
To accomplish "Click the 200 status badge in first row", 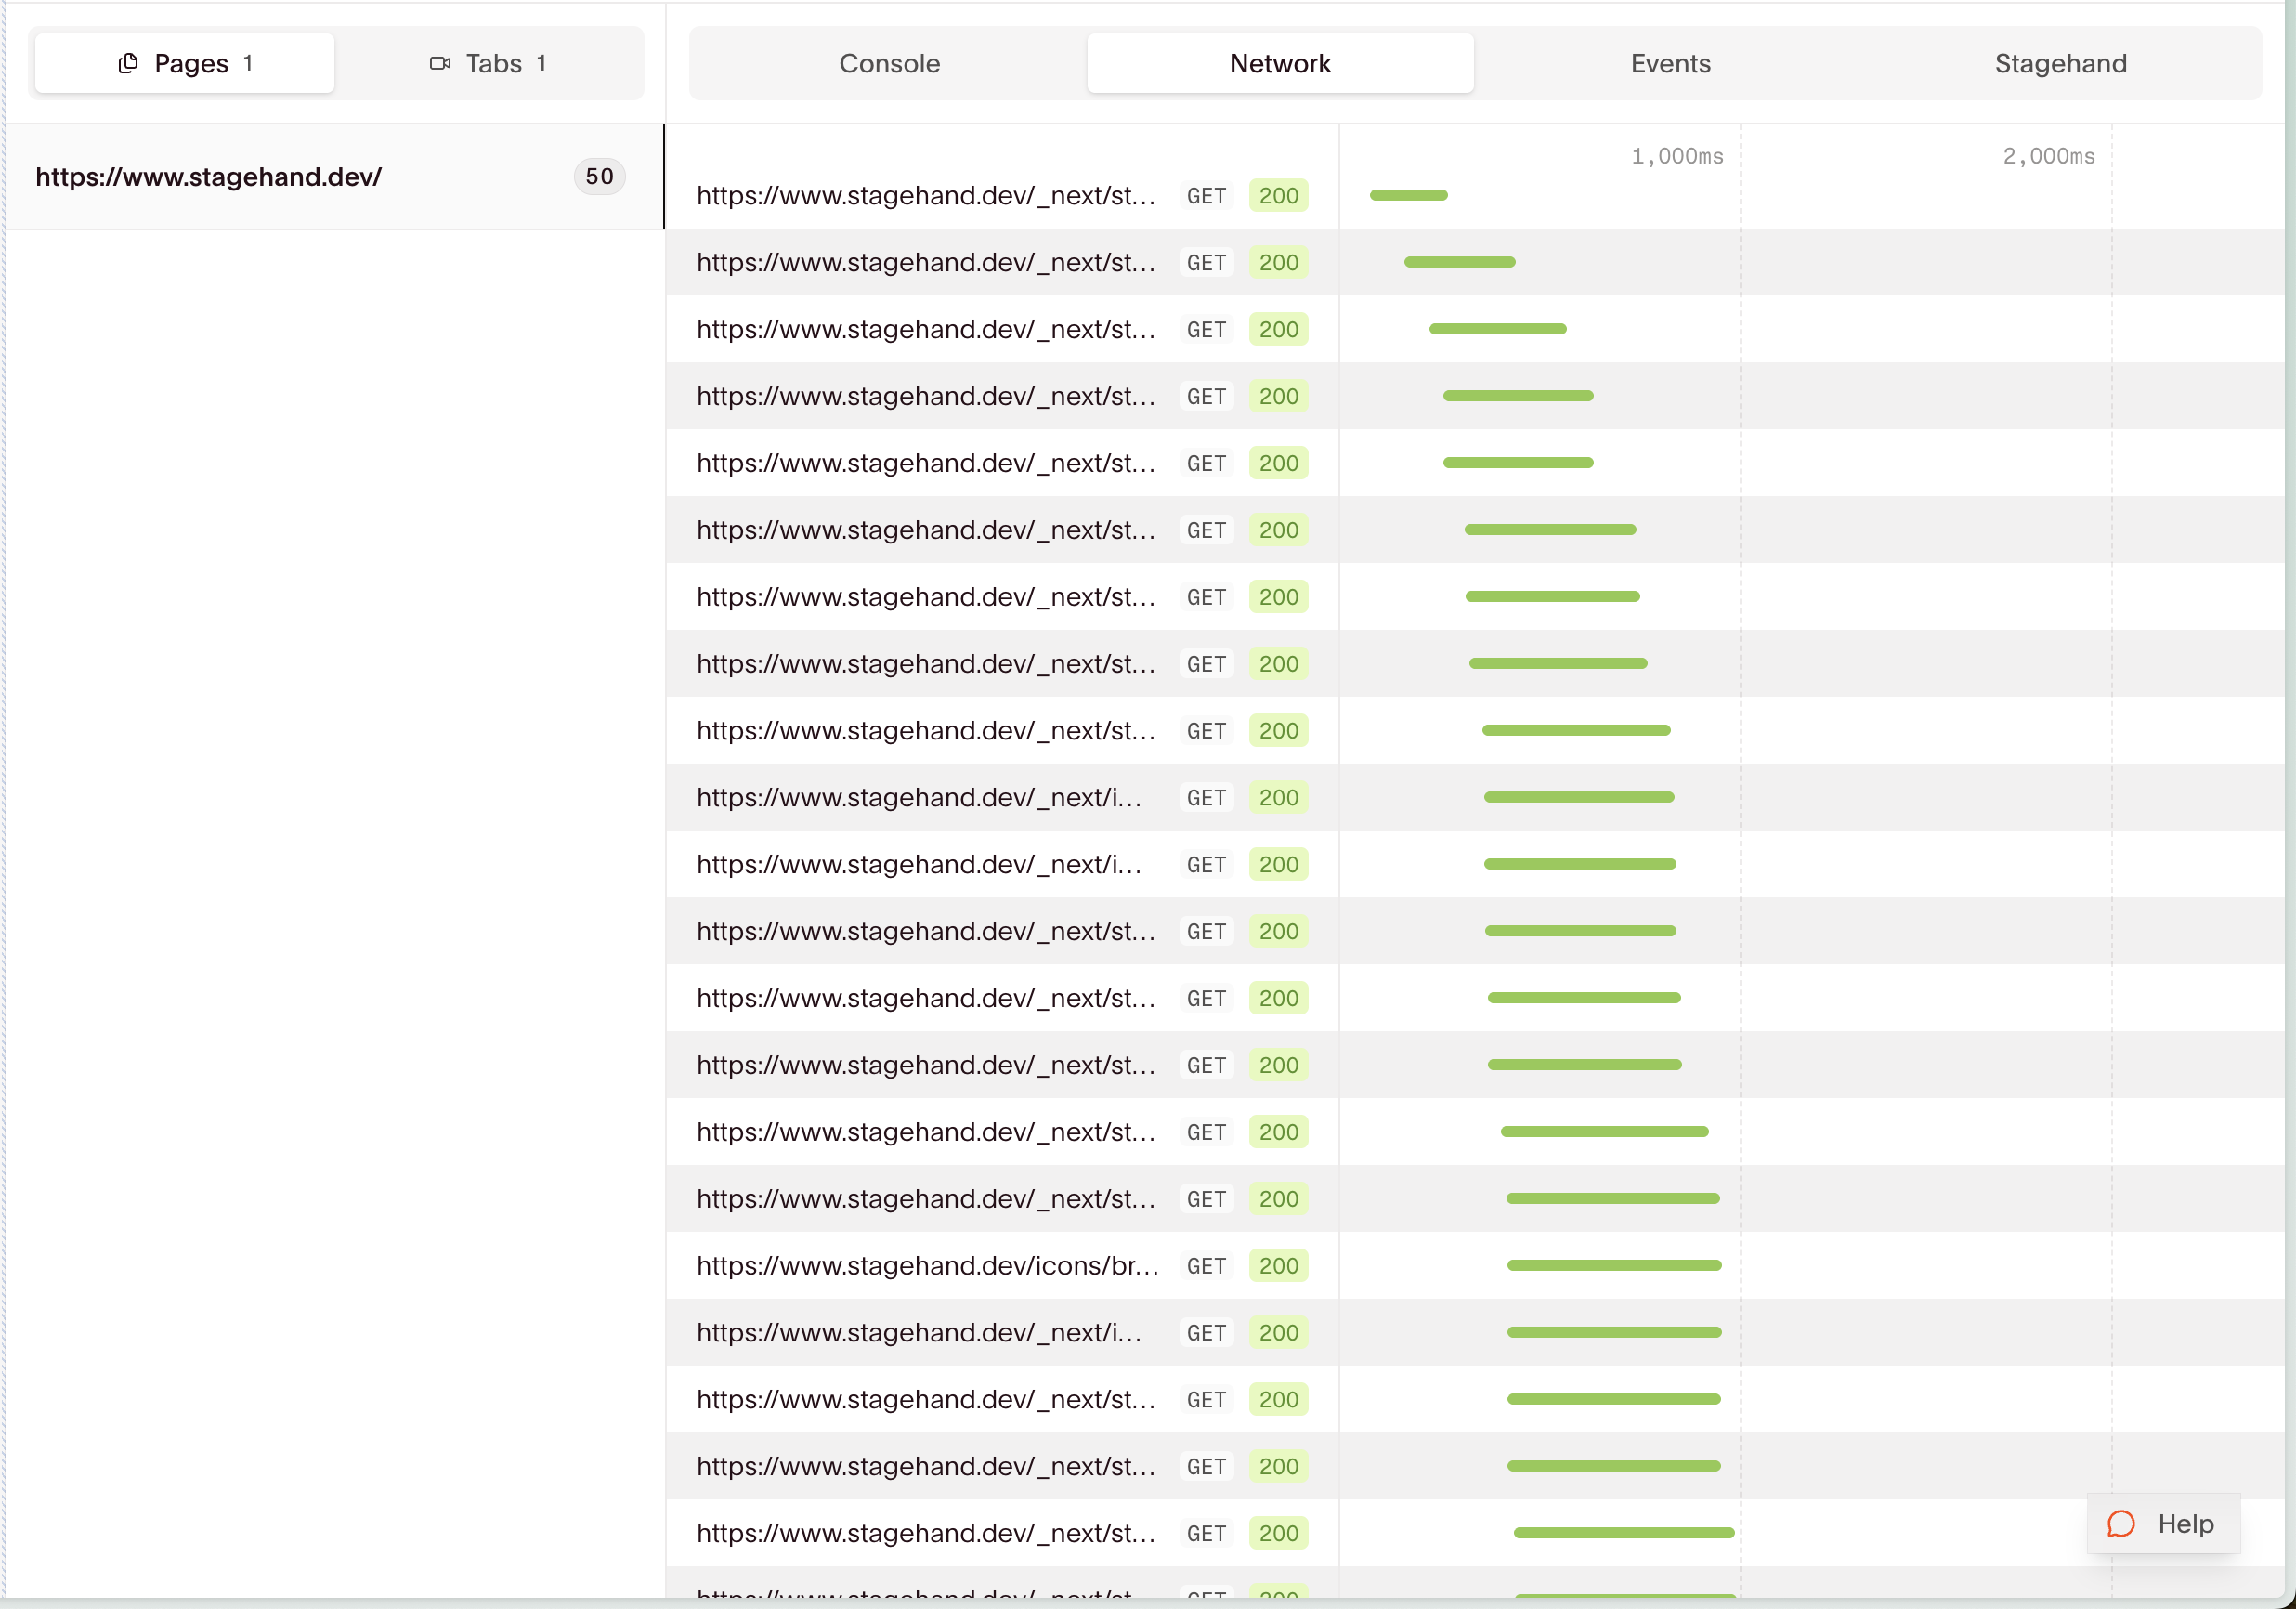I will pyautogui.click(x=1278, y=196).
